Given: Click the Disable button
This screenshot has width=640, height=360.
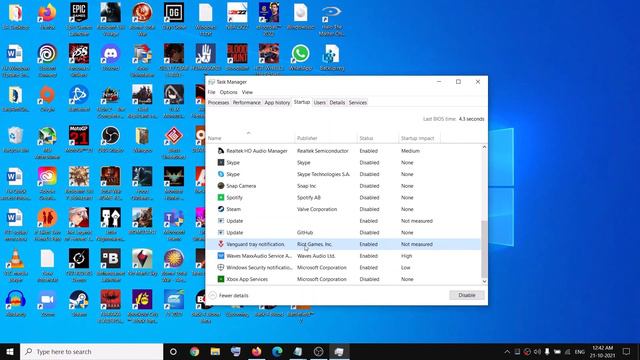Looking at the screenshot, I should click(467, 295).
